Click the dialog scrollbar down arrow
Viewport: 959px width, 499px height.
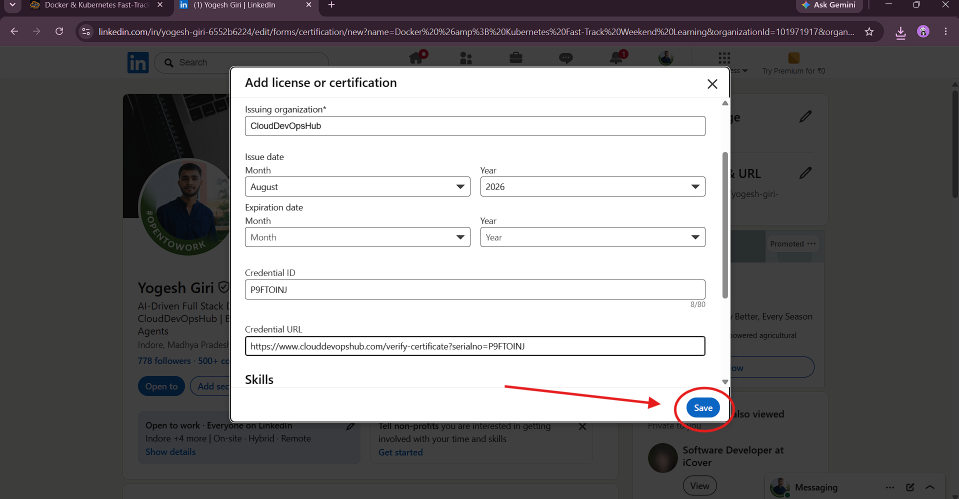pyautogui.click(x=725, y=382)
